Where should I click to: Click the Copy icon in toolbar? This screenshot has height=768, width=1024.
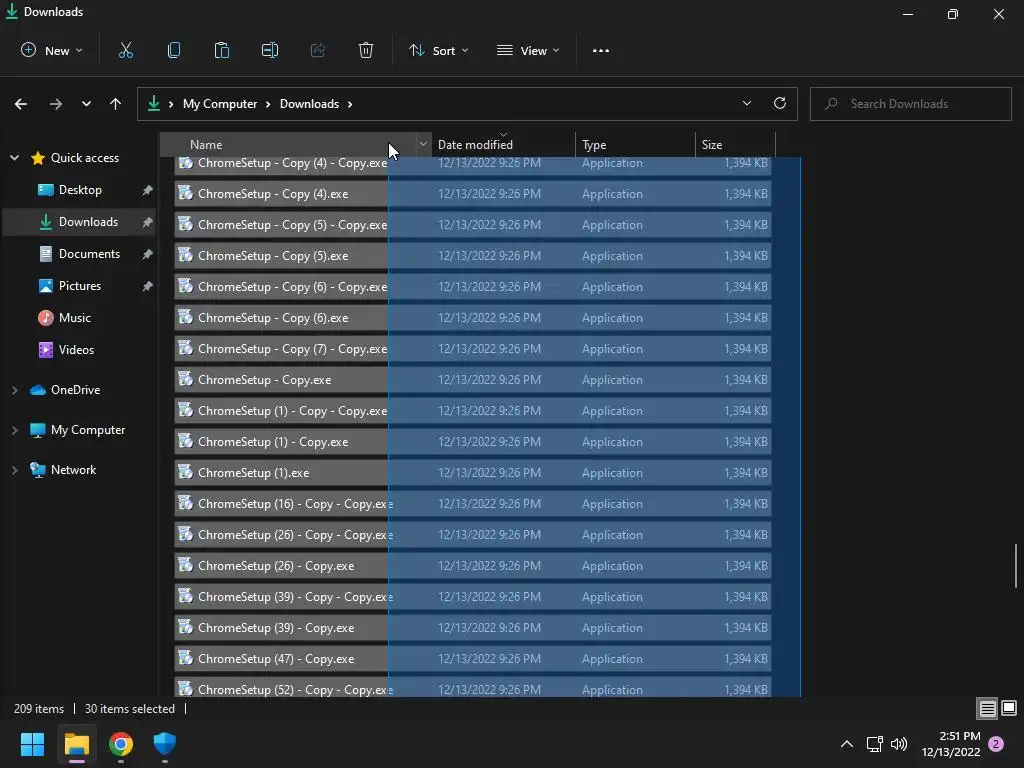[x=174, y=50]
